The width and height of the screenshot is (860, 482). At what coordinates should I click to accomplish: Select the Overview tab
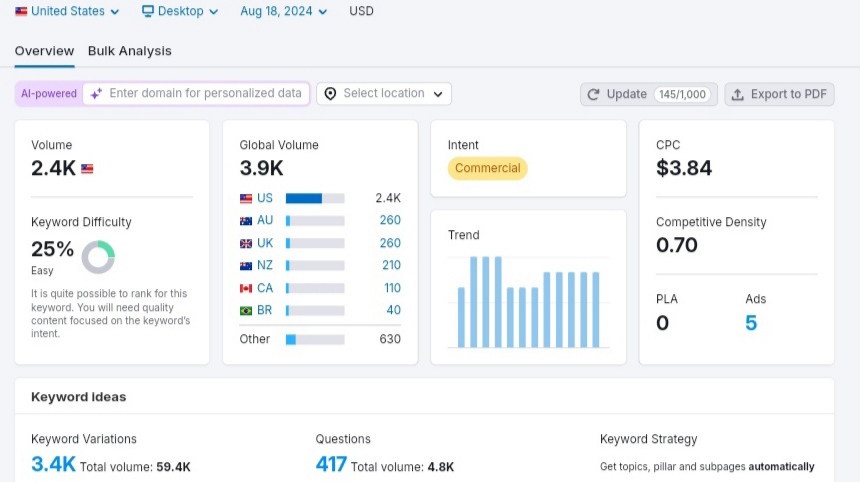44,51
